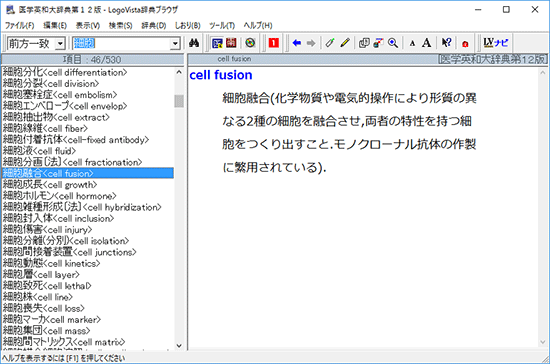Go back with the blue left arrow
The image size is (550, 364).
297,43
